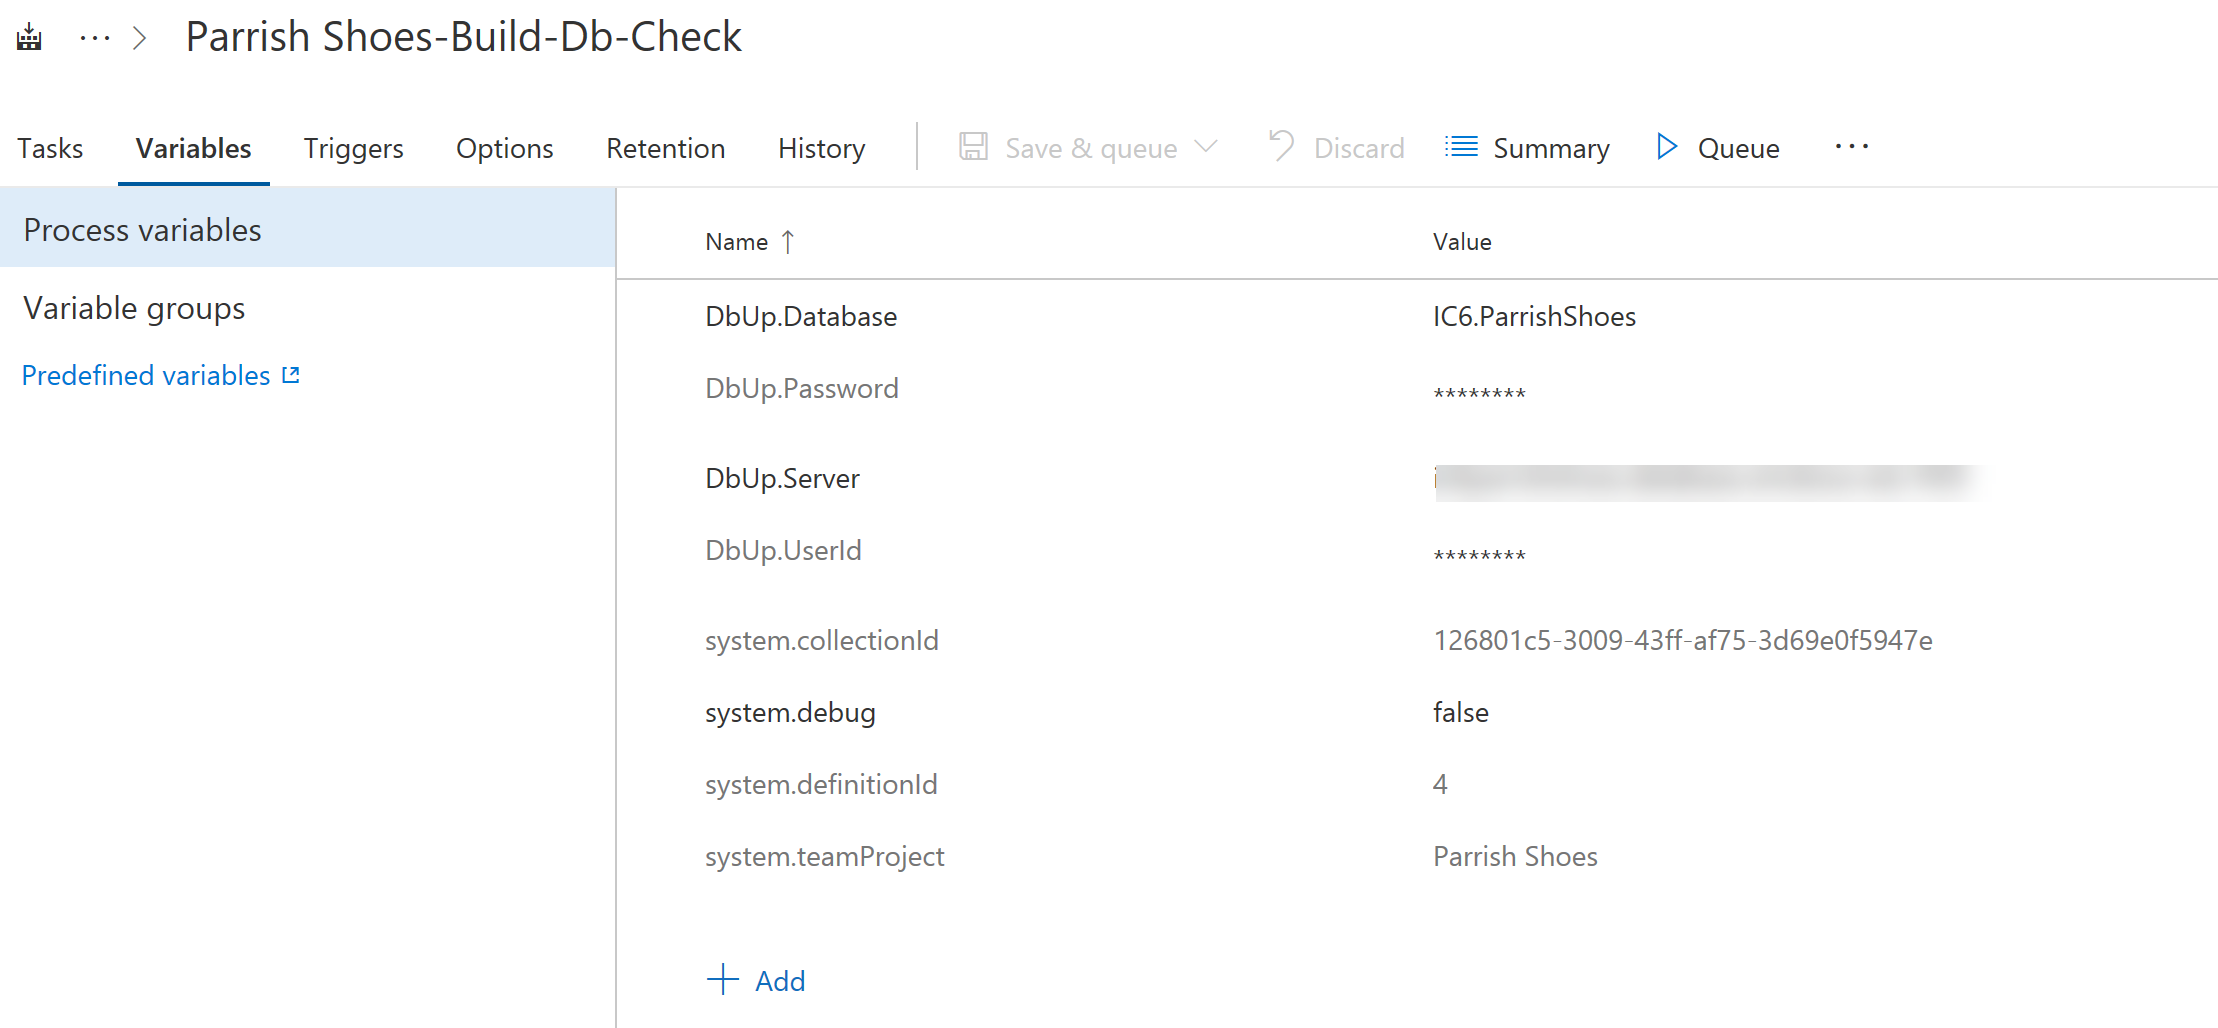
Task: Select Process variables in the sidebar
Action: click(142, 230)
